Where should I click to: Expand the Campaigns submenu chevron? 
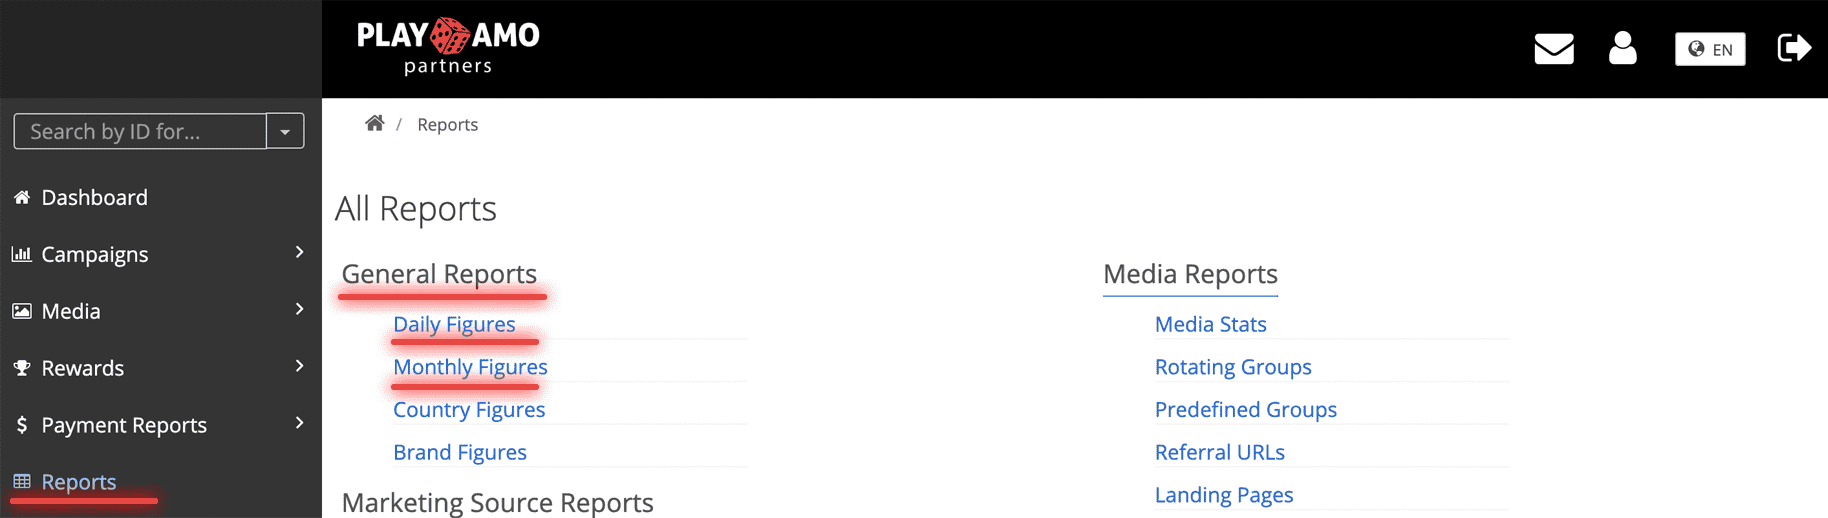pyautogui.click(x=299, y=253)
